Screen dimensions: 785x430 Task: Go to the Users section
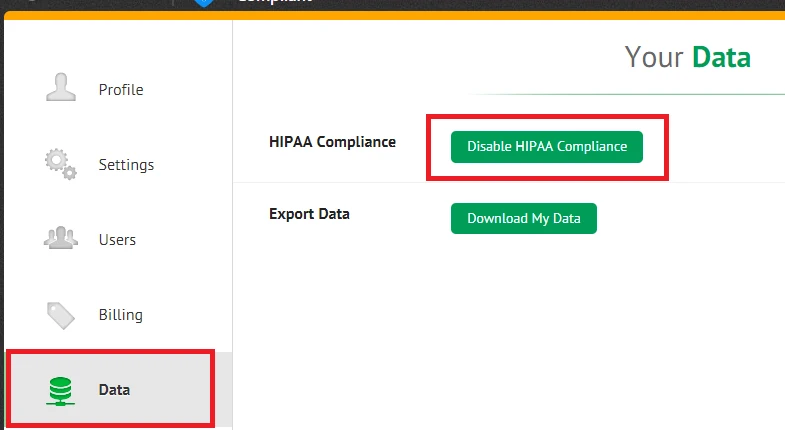tap(117, 240)
